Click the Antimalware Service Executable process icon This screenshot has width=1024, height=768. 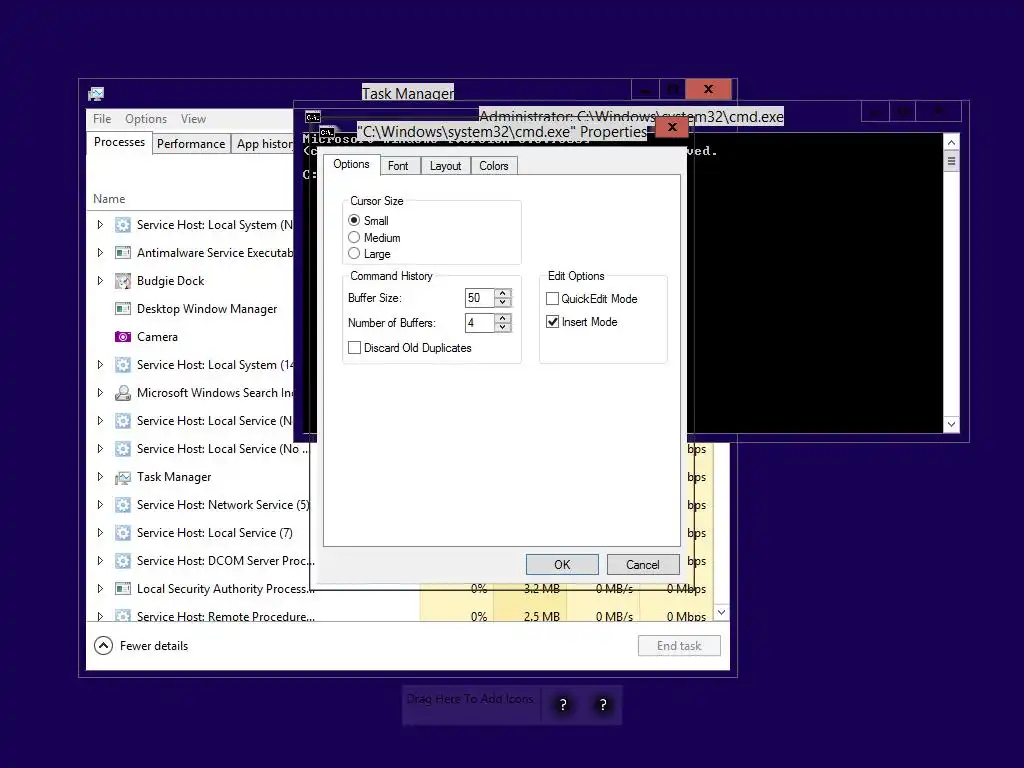123,253
